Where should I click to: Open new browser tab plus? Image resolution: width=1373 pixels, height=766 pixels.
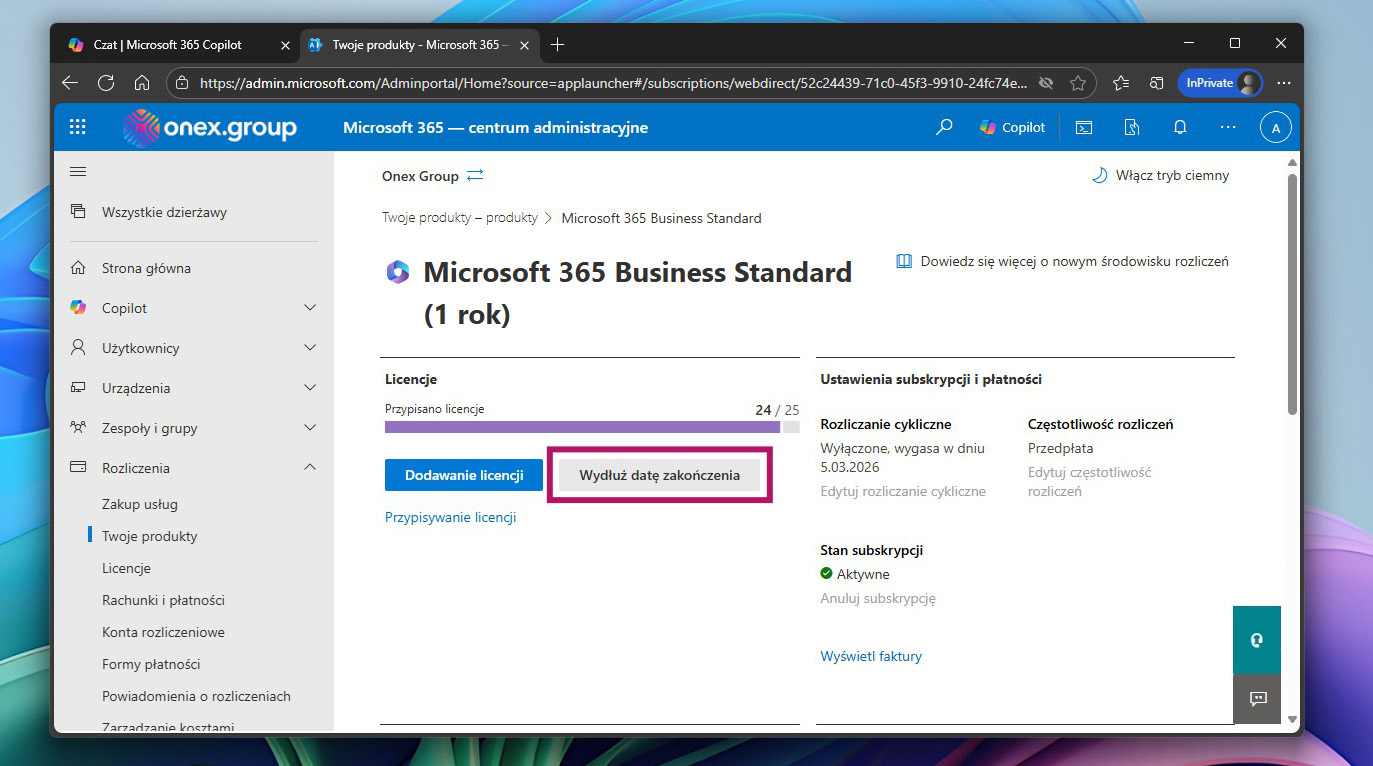(x=558, y=44)
